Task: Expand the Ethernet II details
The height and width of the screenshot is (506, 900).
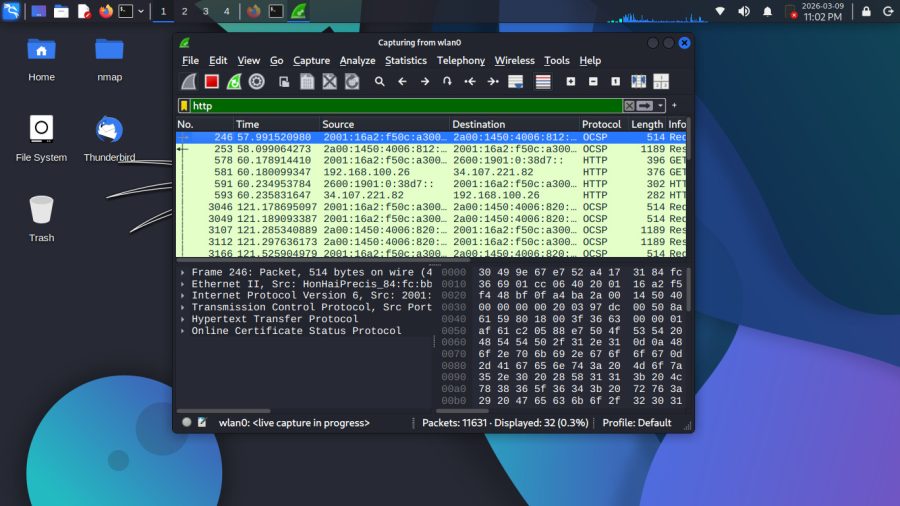Action: (x=182, y=284)
